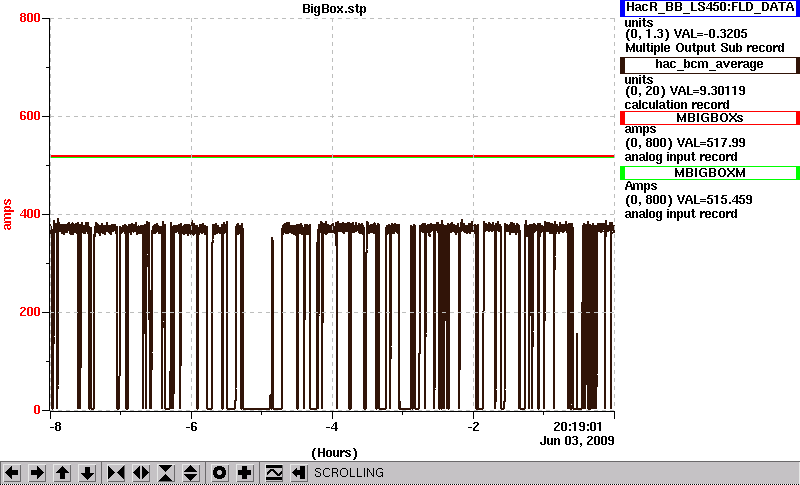Click the waveform graph-mode toolbar icon
This screenshot has height=485, width=800.
click(274, 473)
